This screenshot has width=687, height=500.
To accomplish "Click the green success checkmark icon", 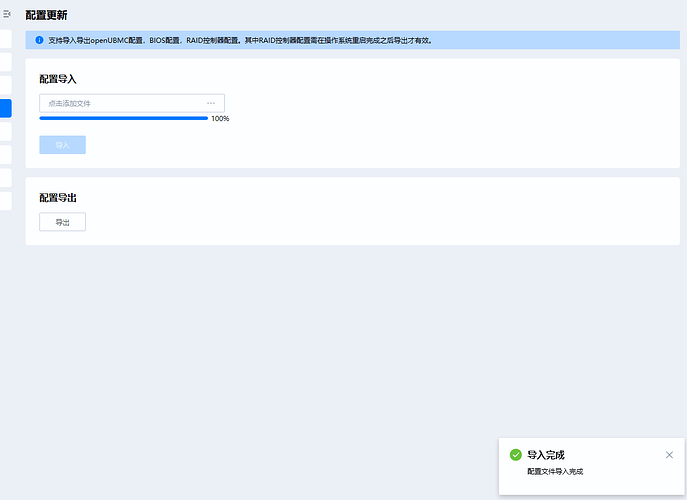I will [516, 455].
